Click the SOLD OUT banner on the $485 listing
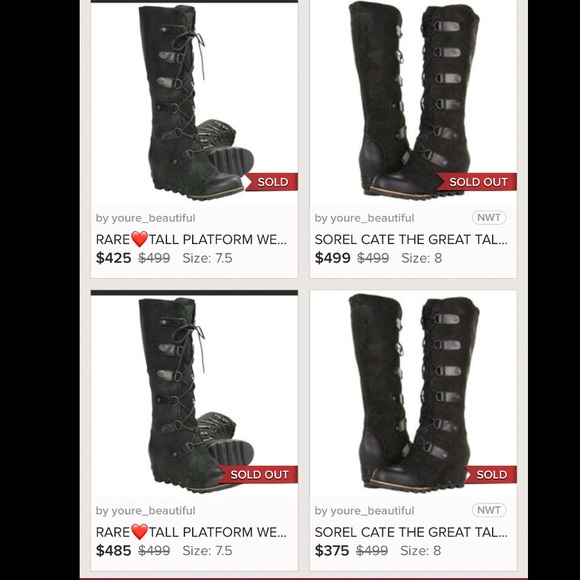This screenshot has width=580, height=580. (258, 475)
